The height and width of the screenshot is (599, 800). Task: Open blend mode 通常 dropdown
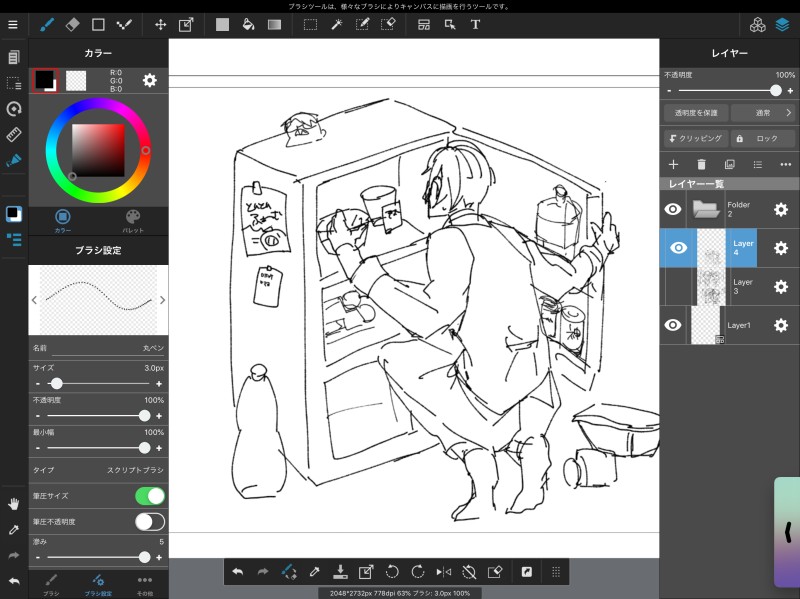pos(763,113)
